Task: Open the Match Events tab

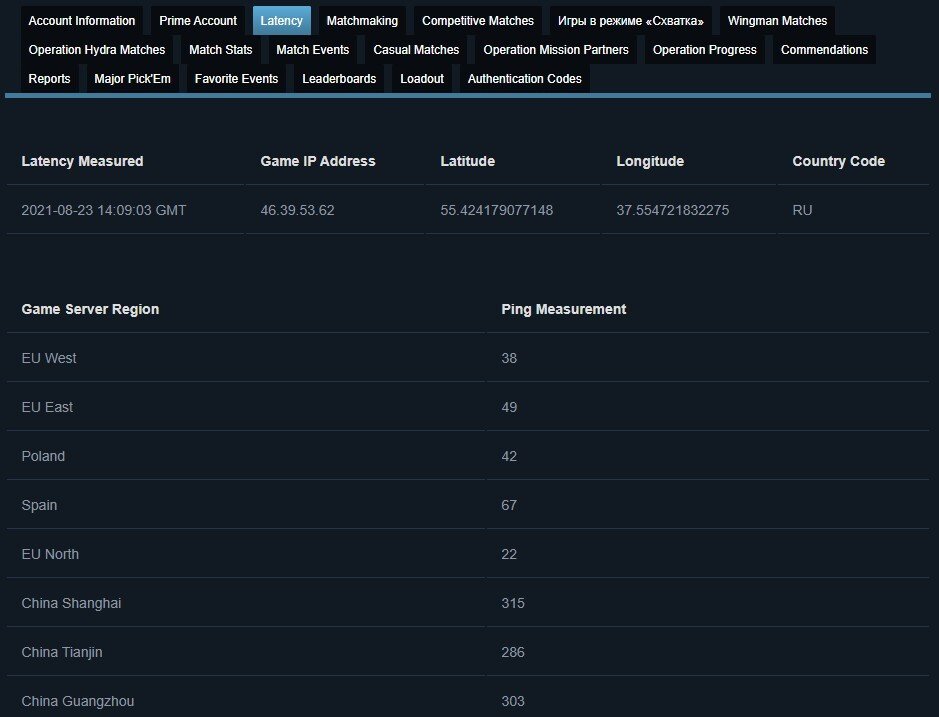Action: (x=313, y=50)
